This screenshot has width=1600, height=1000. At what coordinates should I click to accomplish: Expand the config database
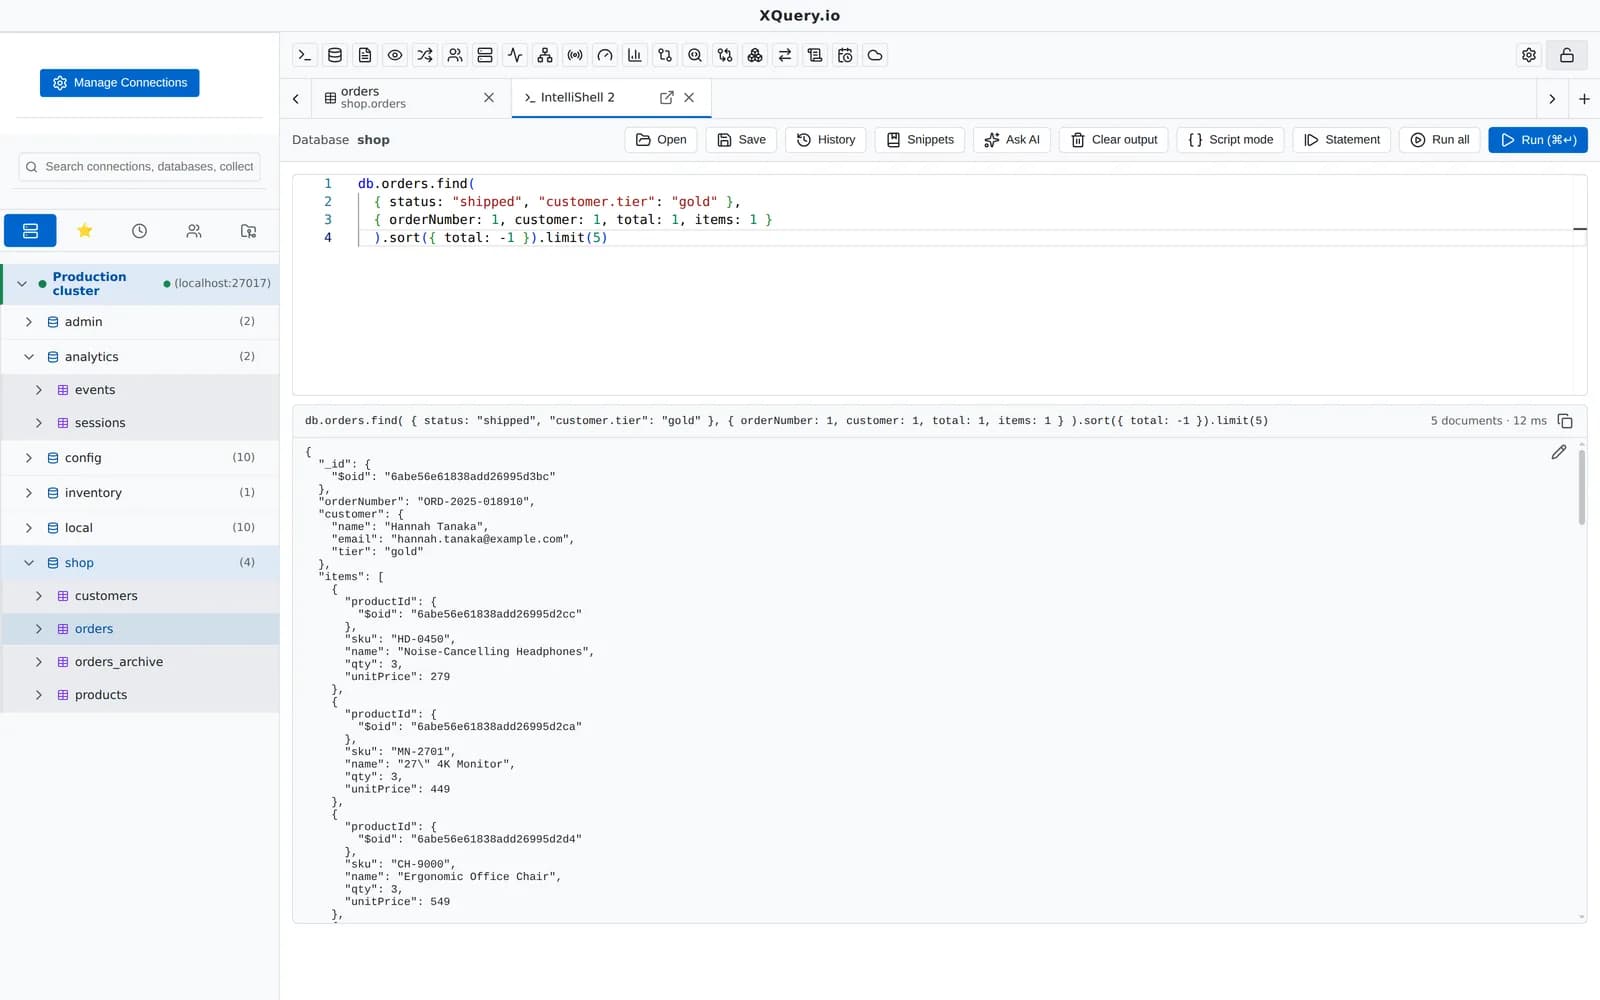point(29,458)
